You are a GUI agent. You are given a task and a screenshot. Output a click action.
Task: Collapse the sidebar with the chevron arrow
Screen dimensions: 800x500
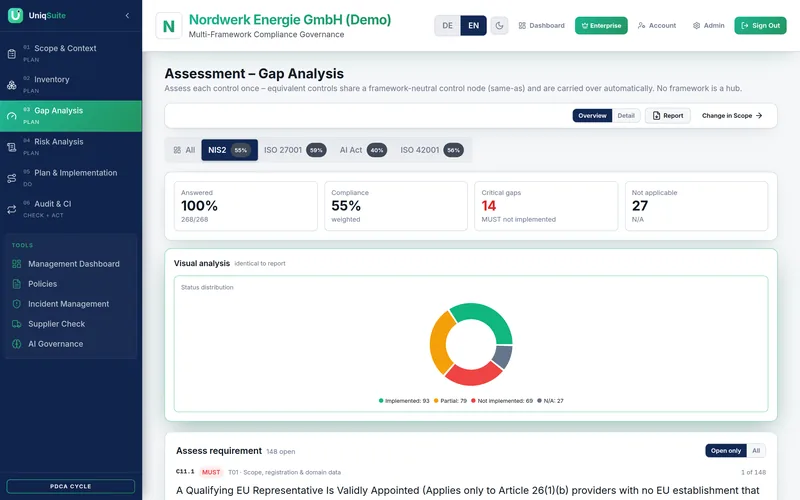[x=127, y=15]
